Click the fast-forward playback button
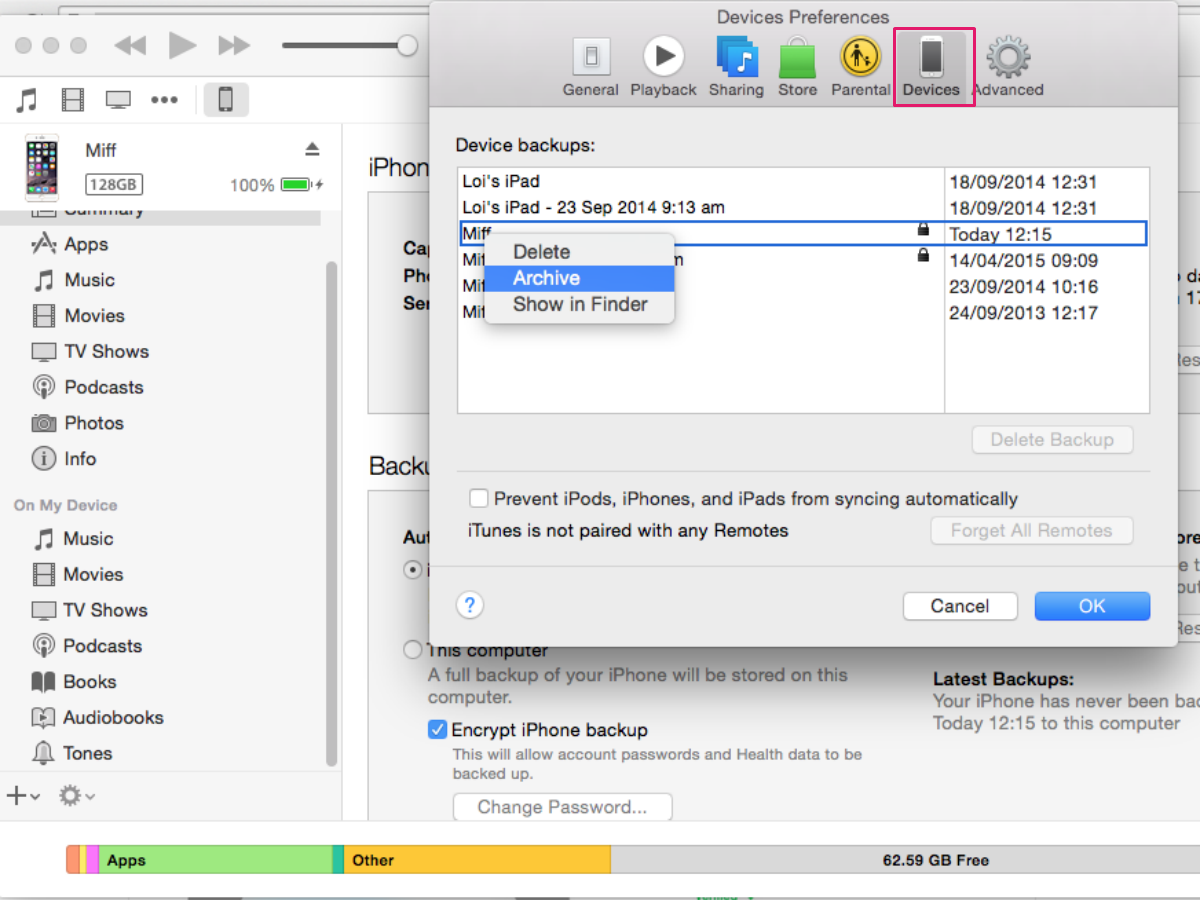The width and height of the screenshot is (1200, 900). [234, 45]
